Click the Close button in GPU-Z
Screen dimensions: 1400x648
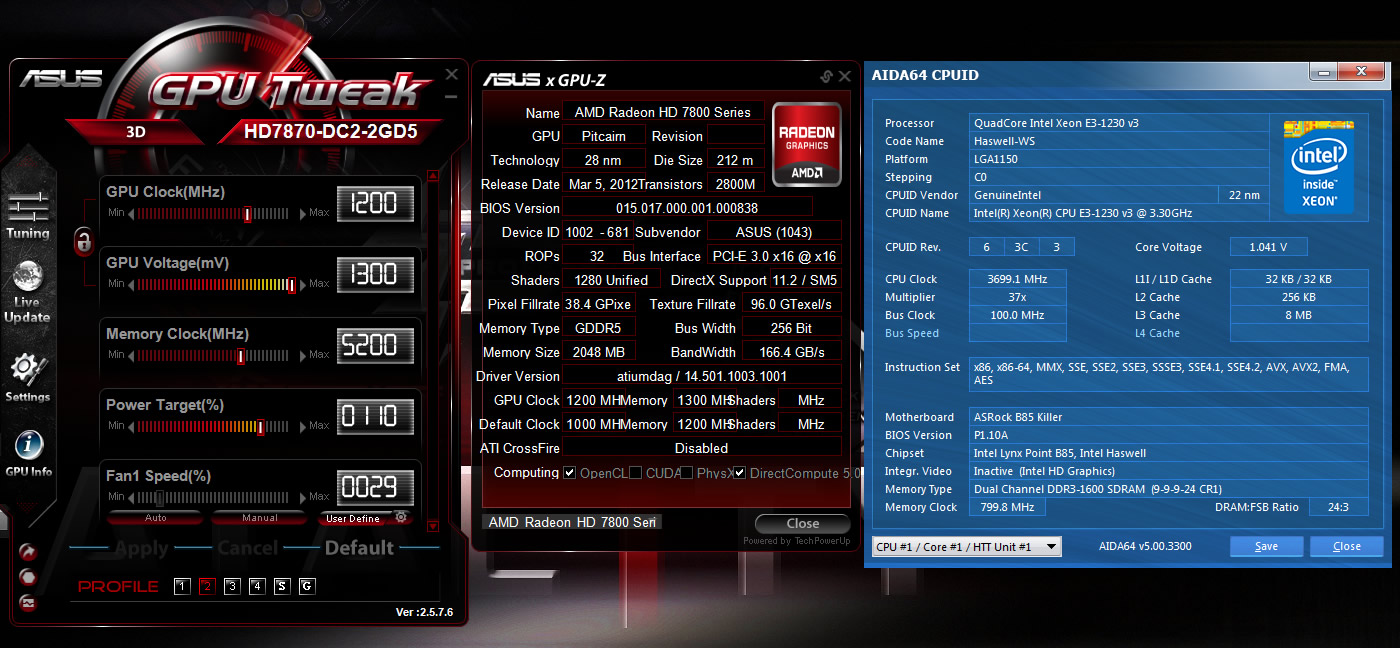click(x=802, y=523)
